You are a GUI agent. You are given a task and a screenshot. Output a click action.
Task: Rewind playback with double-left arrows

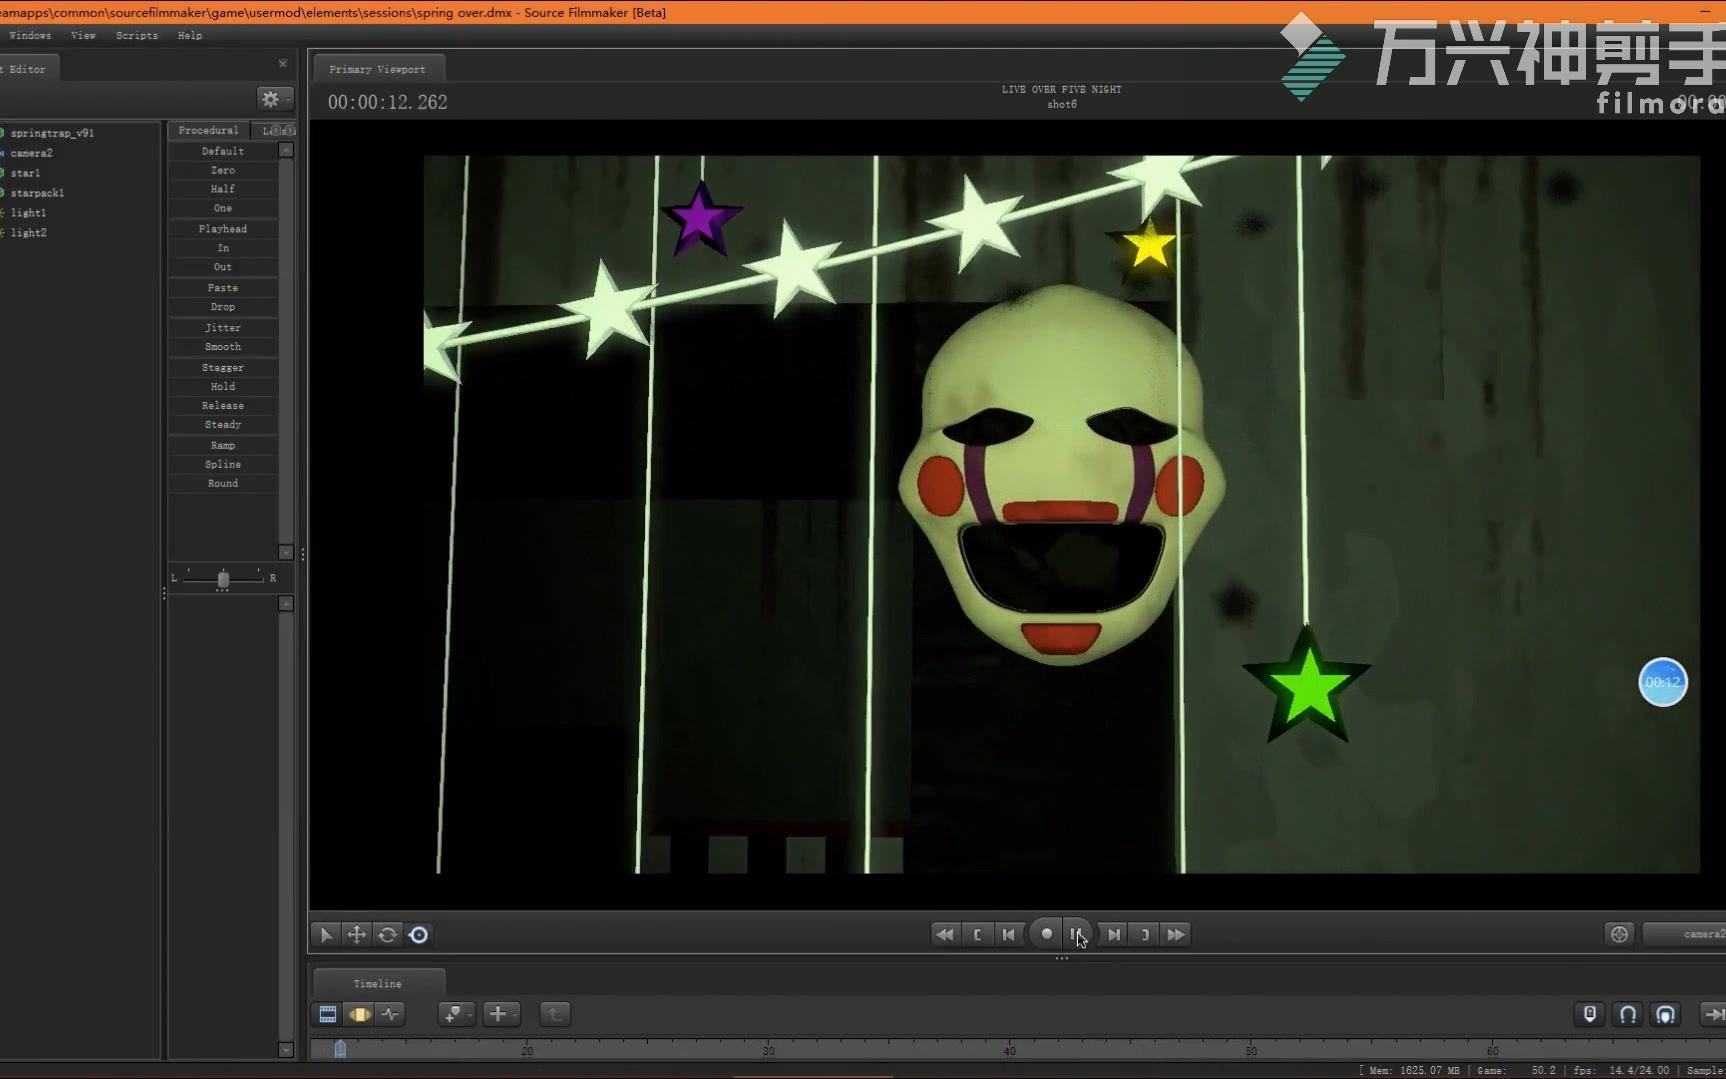(x=944, y=934)
